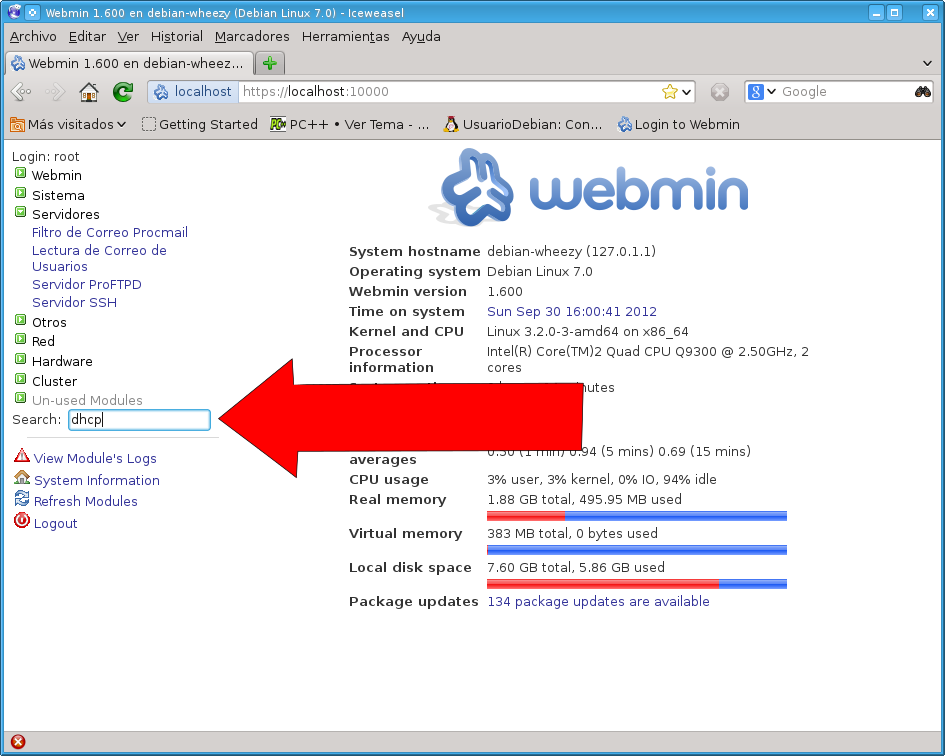Screen dimensions: 945x756
Task: Click the View Module's Logs warning icon
Action: click(x=22, y=455)
